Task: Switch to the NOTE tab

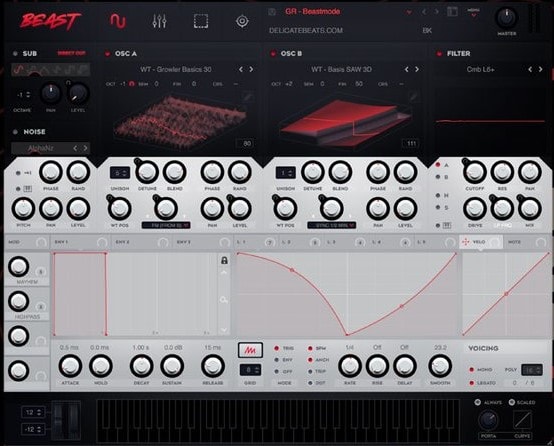Action: [x=527, y=242]
